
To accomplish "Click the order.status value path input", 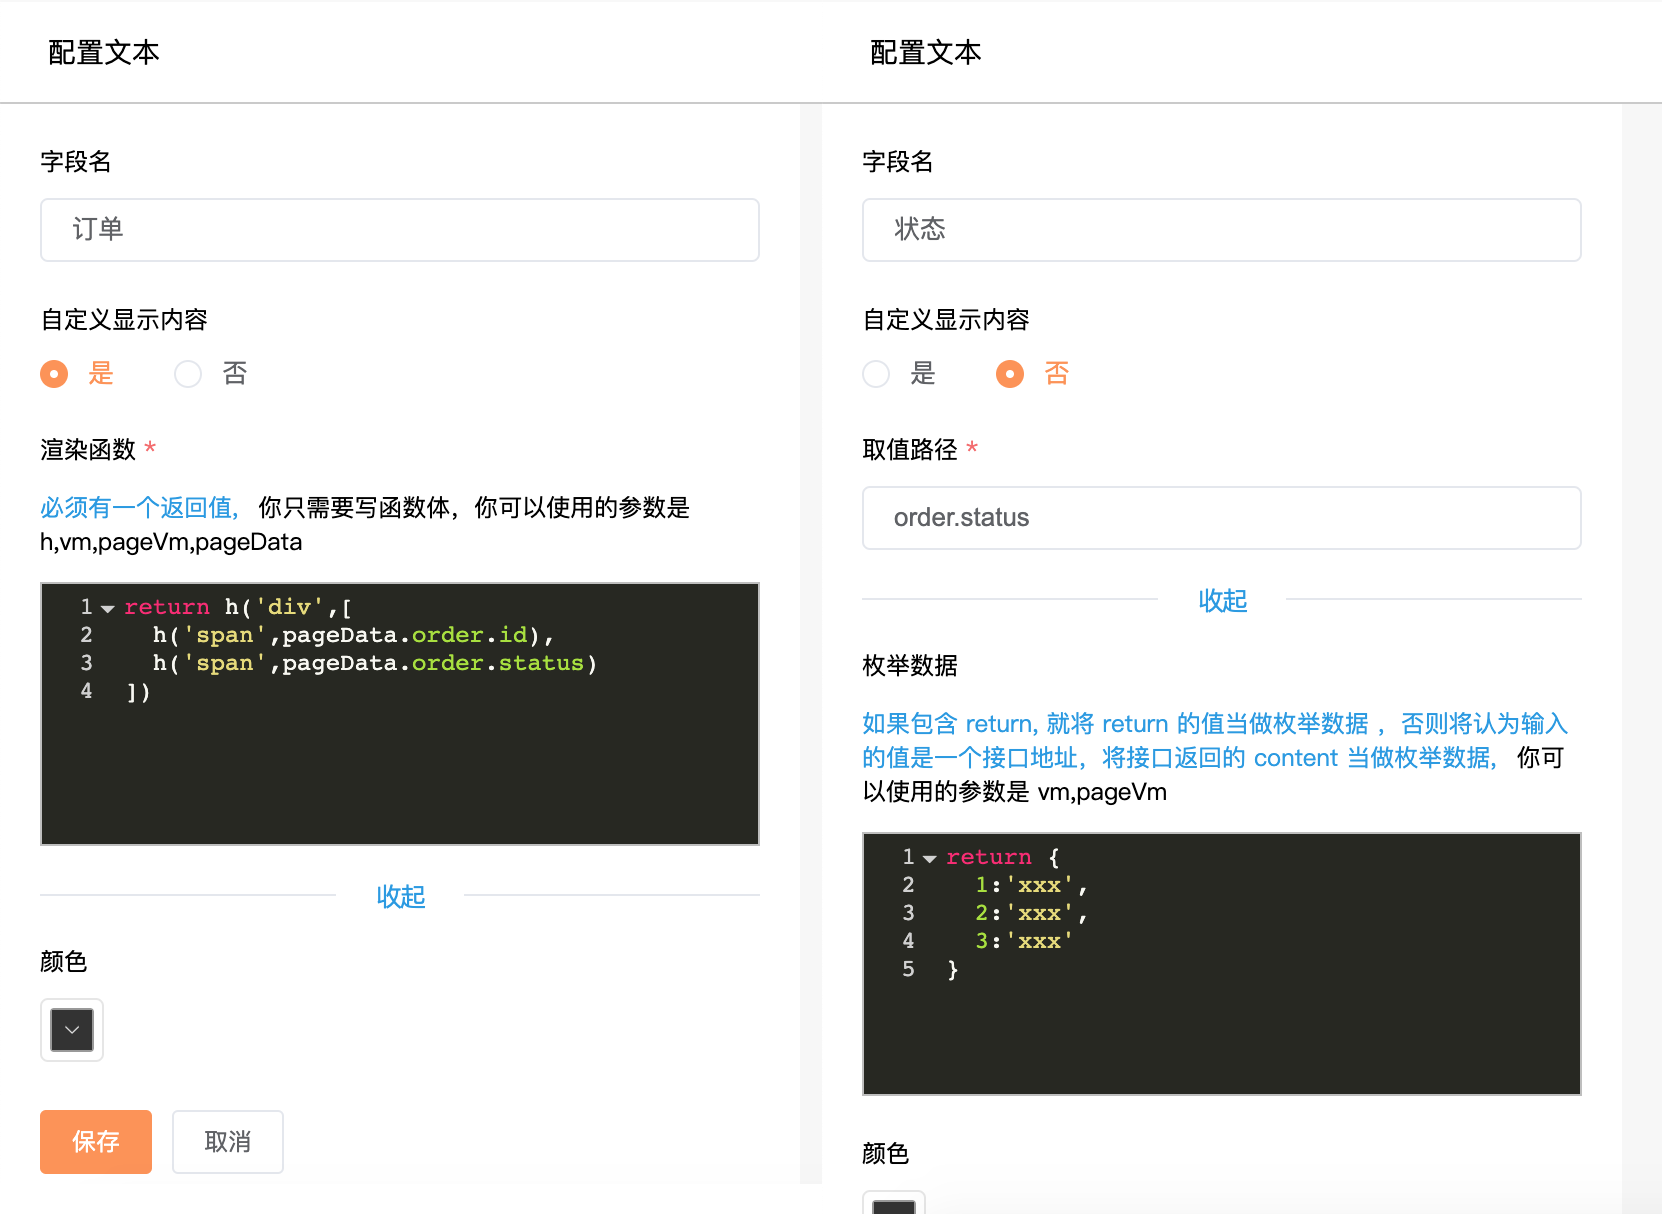I will [x=1222, y=518].
